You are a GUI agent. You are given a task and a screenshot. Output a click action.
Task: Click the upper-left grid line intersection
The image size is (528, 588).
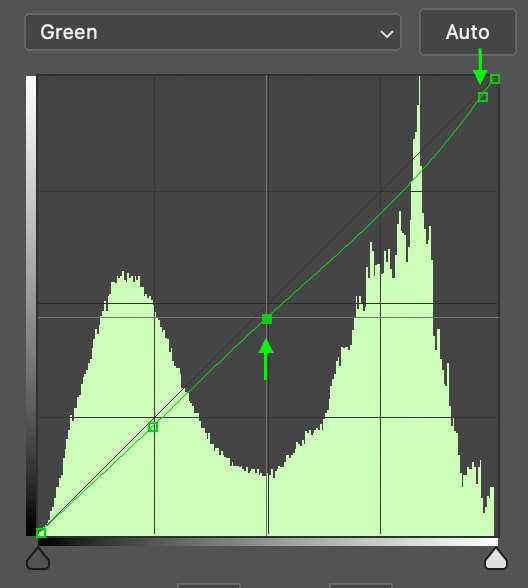tap(154, 191)
